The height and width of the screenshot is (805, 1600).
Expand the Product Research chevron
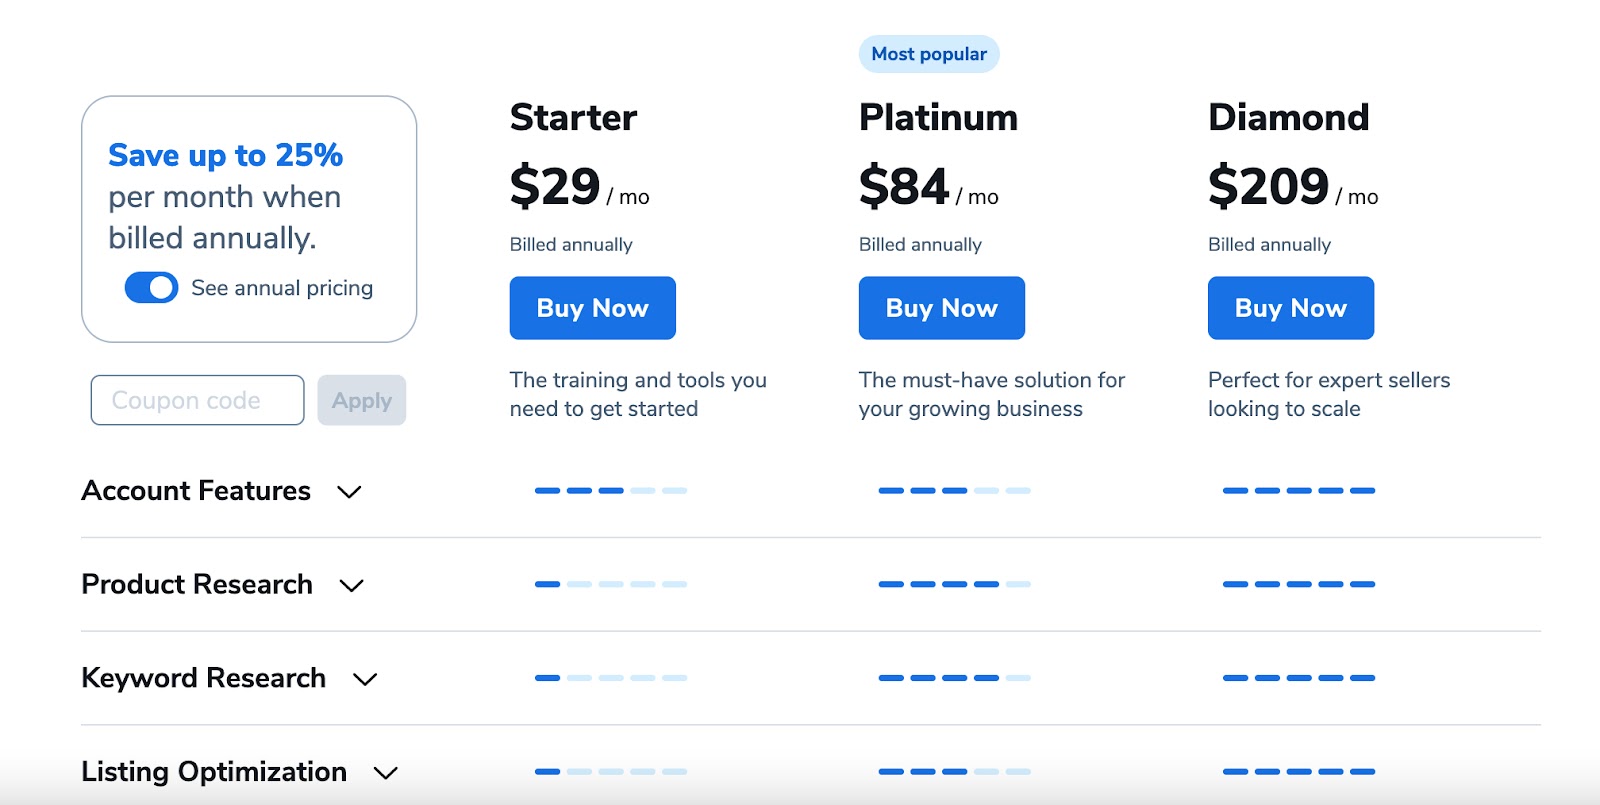351,585
